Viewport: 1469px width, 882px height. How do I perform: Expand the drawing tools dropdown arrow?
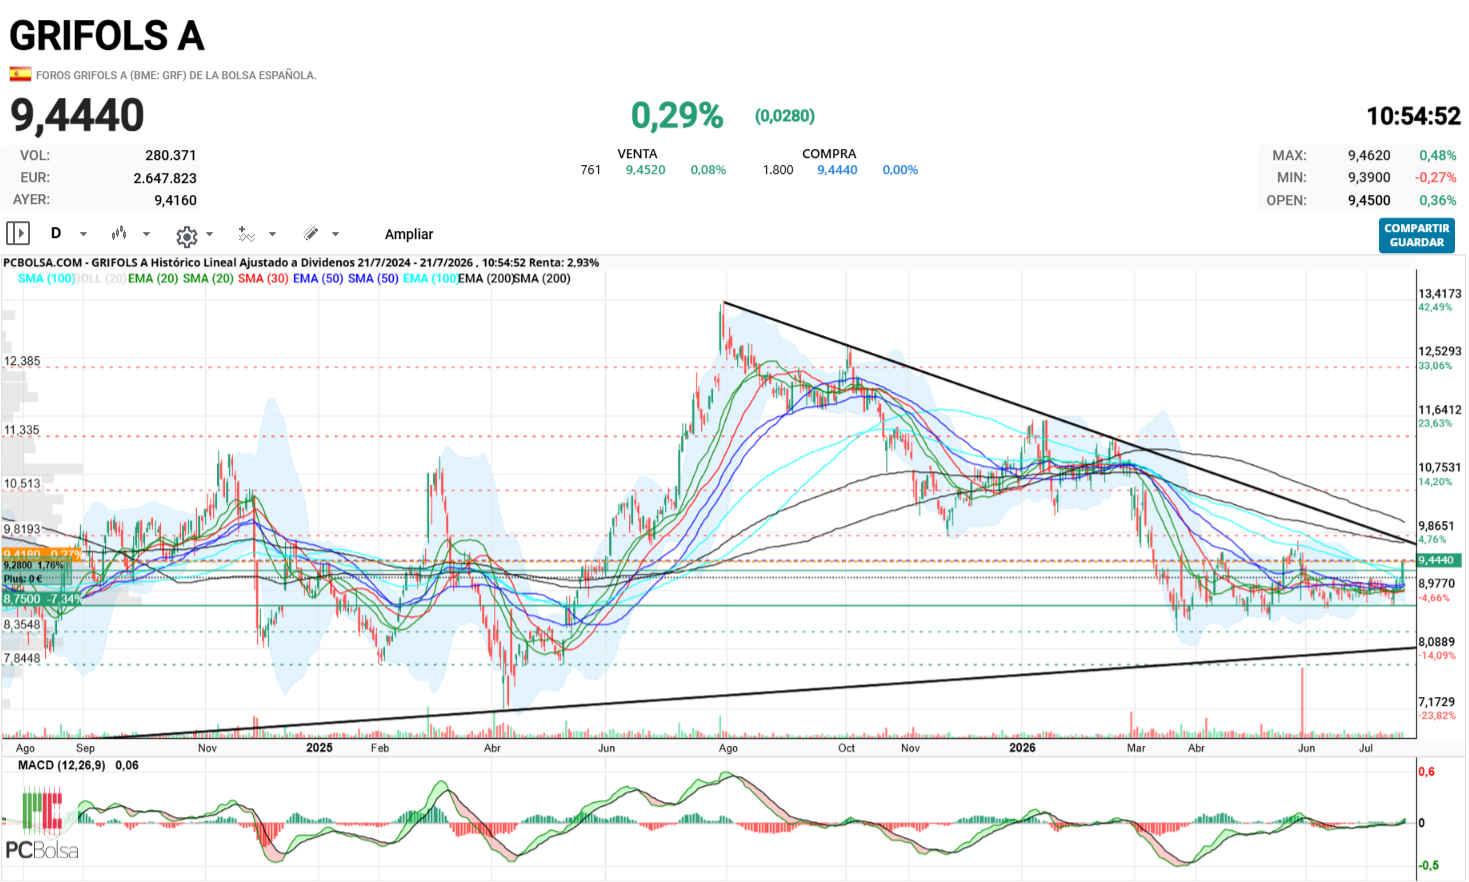335,234
